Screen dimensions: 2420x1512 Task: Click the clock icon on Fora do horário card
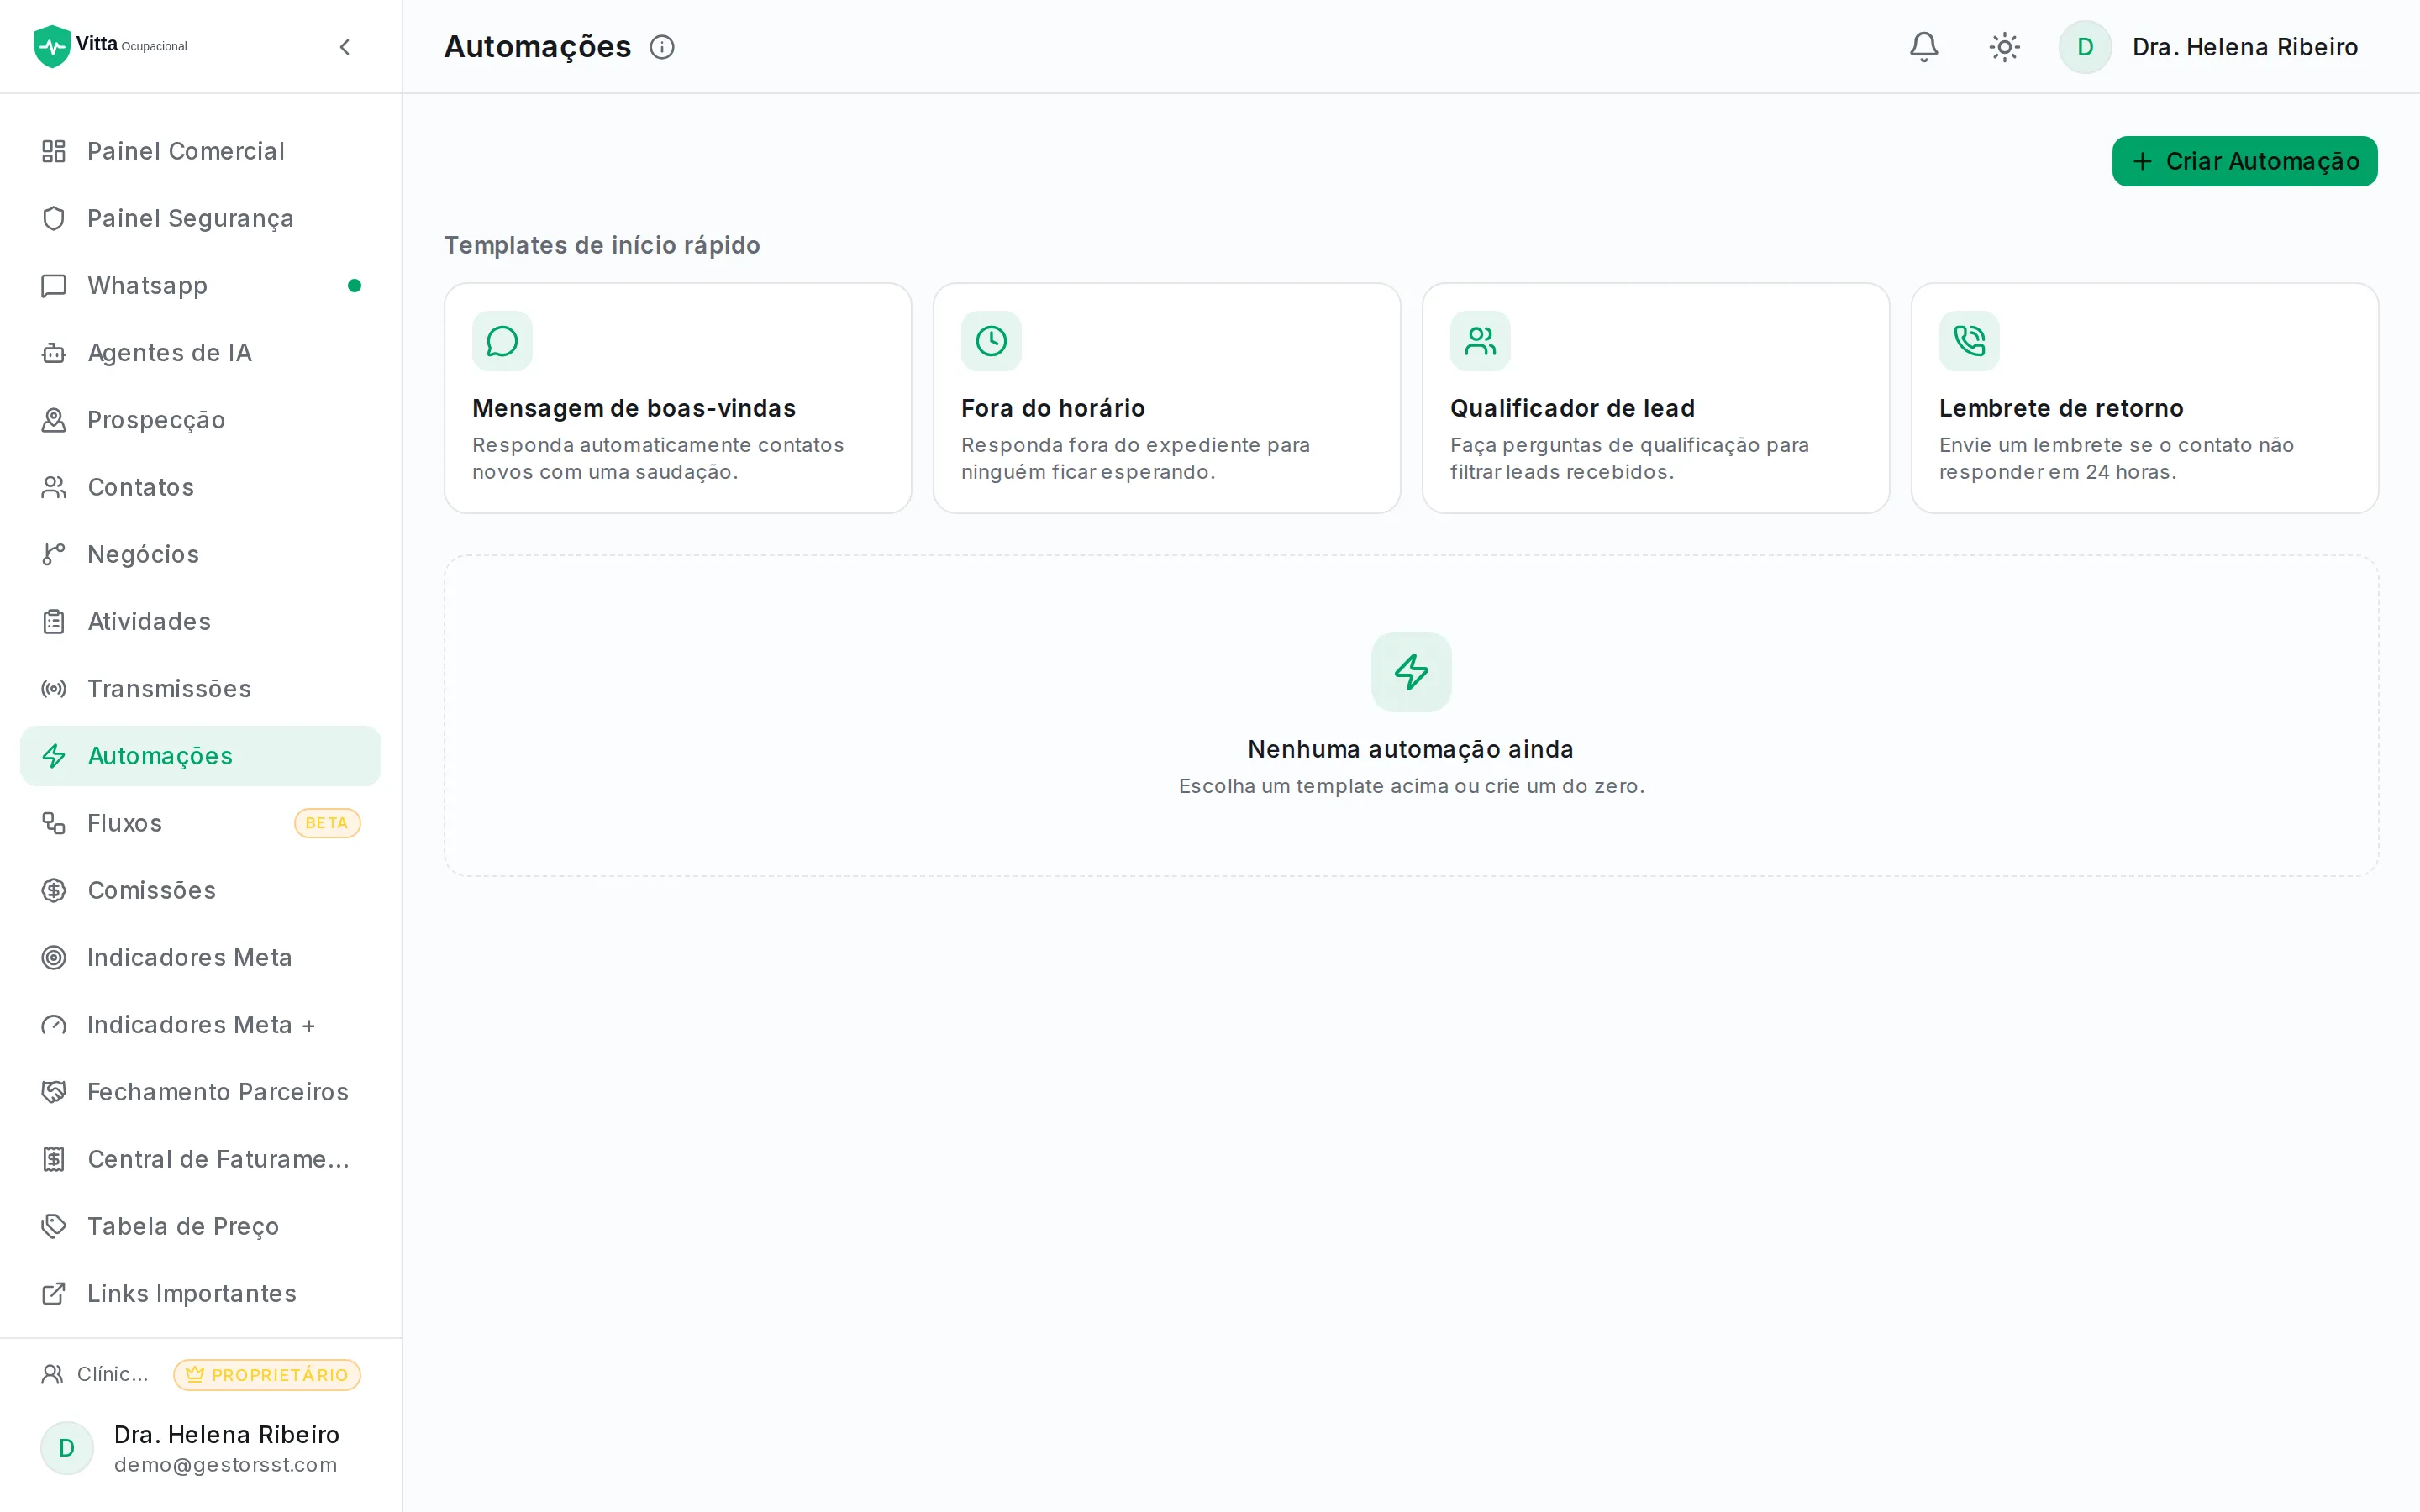(991, 341)
